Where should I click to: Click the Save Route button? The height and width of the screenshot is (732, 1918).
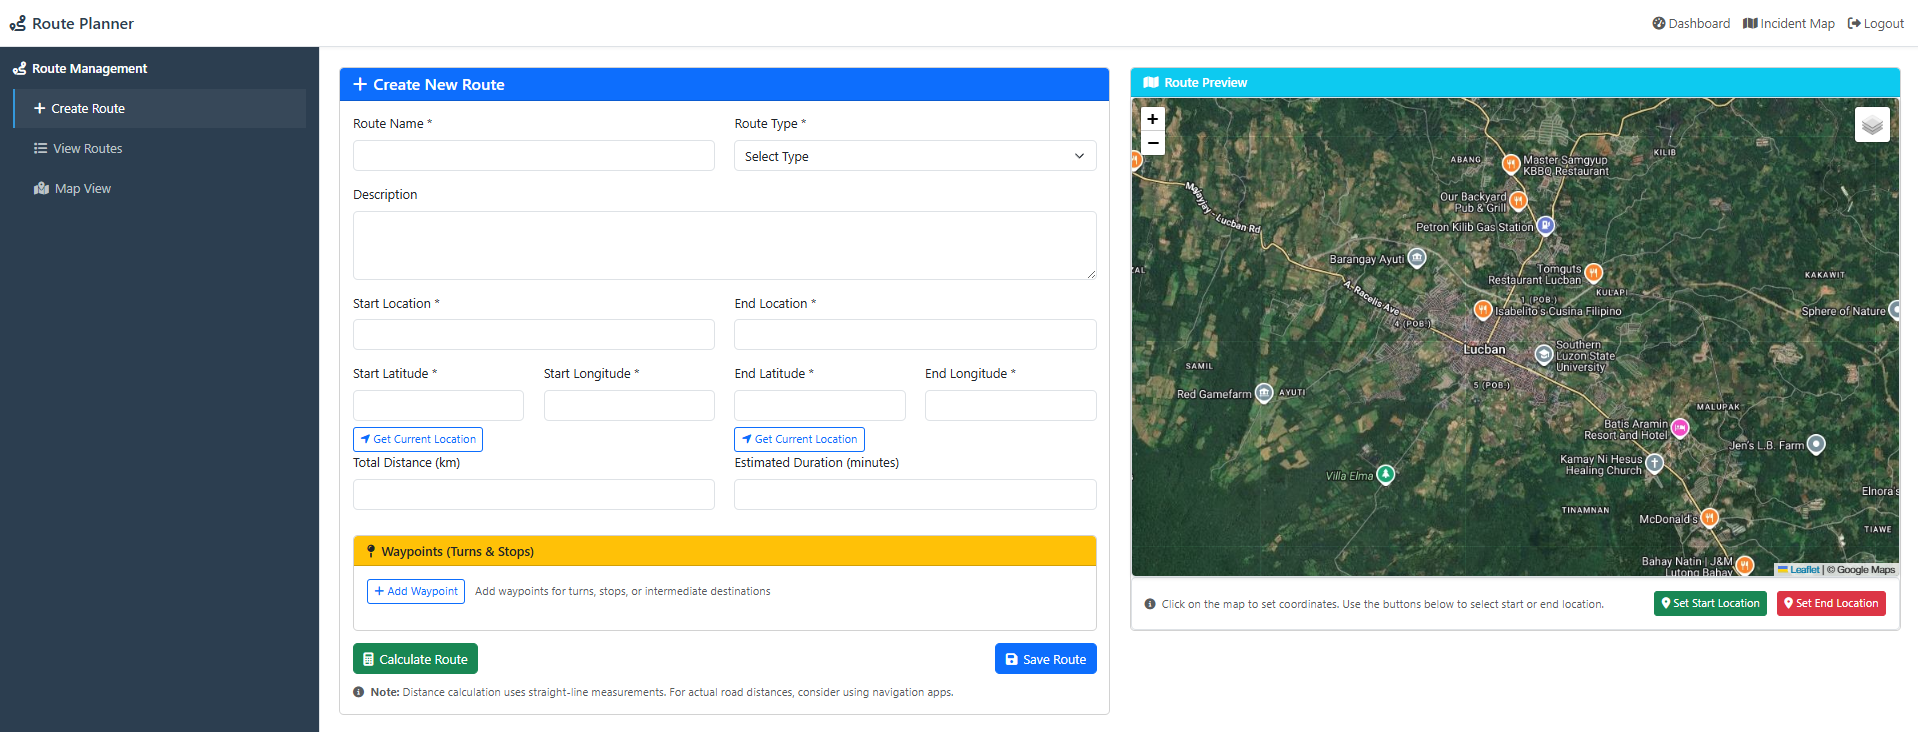(x=1045, y=659)
